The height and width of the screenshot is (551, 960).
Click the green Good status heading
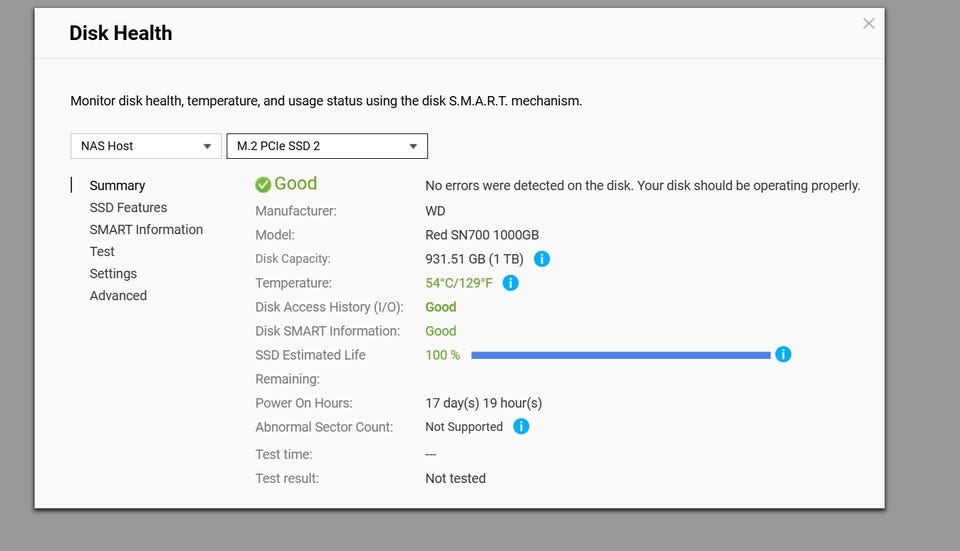[296, 183]
